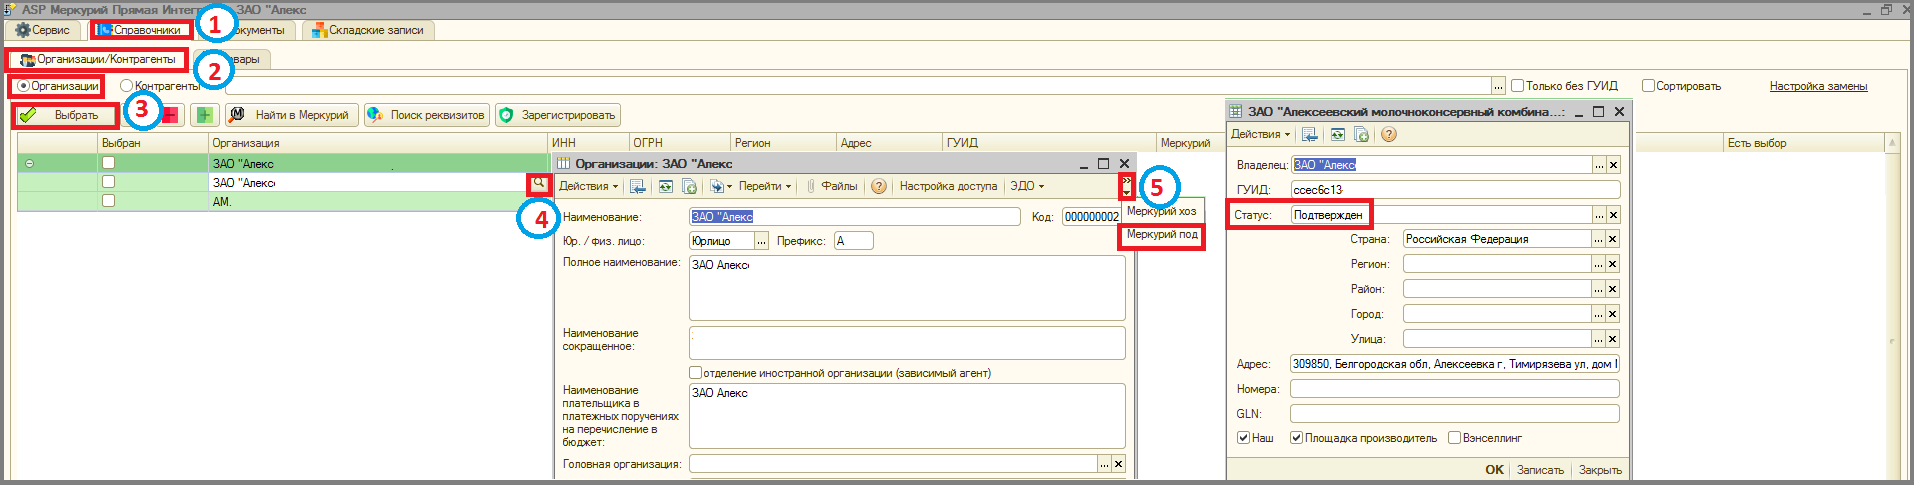Viewport: 1914px width, 485px height.
Task: Click OK in the enterprise window
Action: coord(1494,470)
